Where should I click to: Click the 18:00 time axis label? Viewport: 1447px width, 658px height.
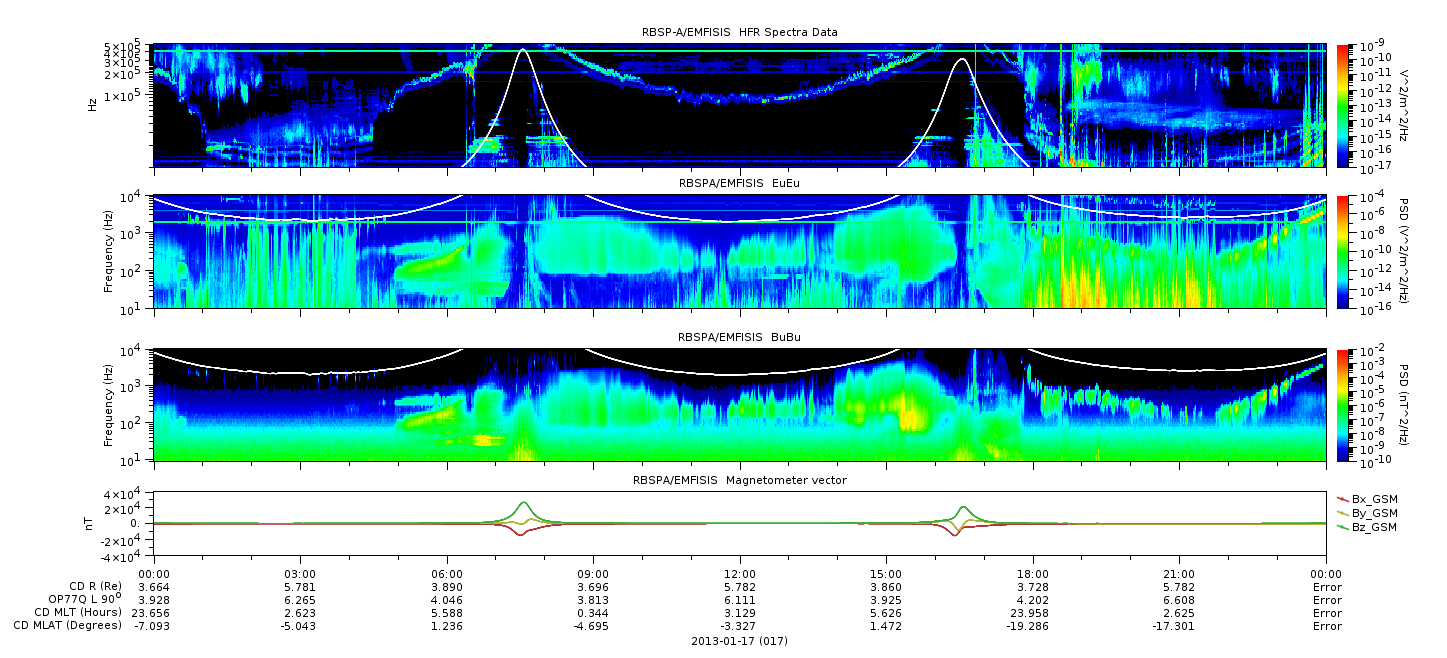(1033, 574)
